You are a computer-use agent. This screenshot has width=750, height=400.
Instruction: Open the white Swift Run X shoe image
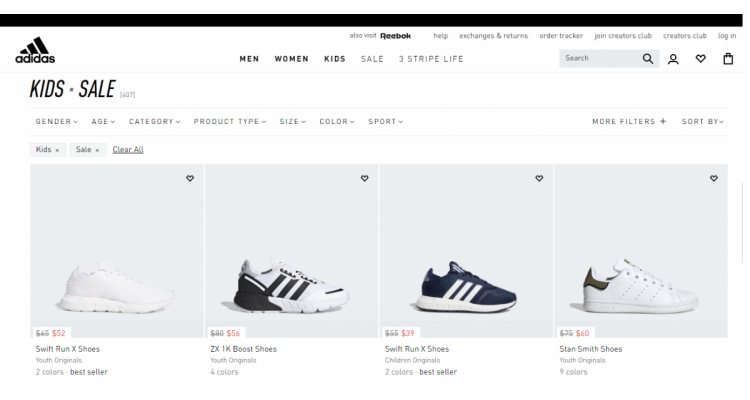pos(117,251)
